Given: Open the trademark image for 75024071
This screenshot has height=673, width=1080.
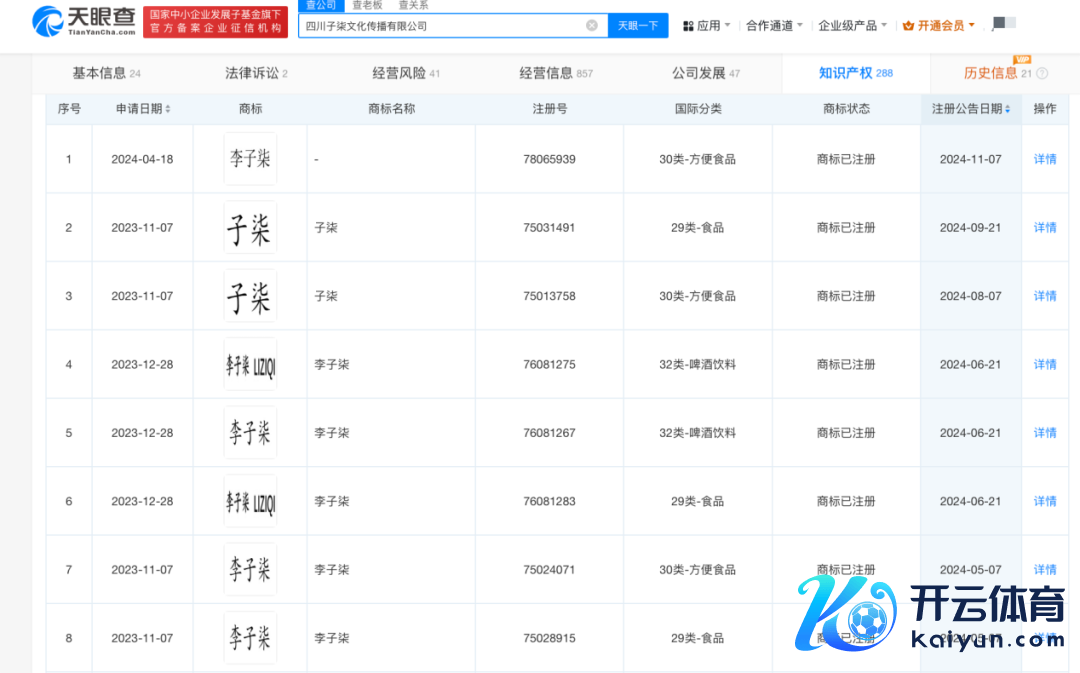Looking at the screenshot, I should tap(250, 570).
